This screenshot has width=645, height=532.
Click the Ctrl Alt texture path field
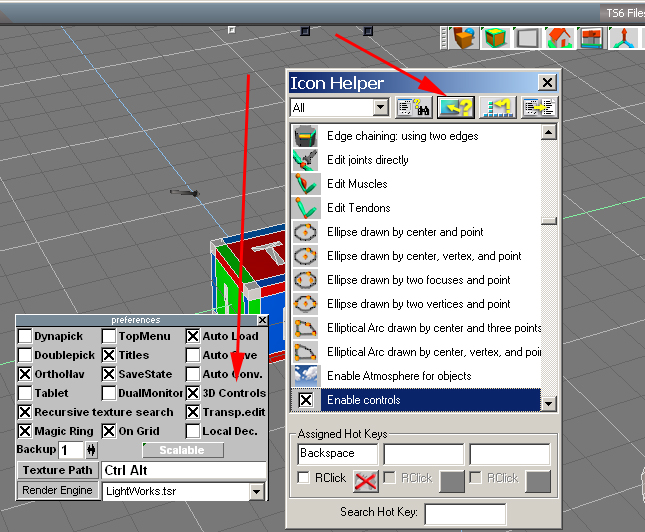pos(184,470)
